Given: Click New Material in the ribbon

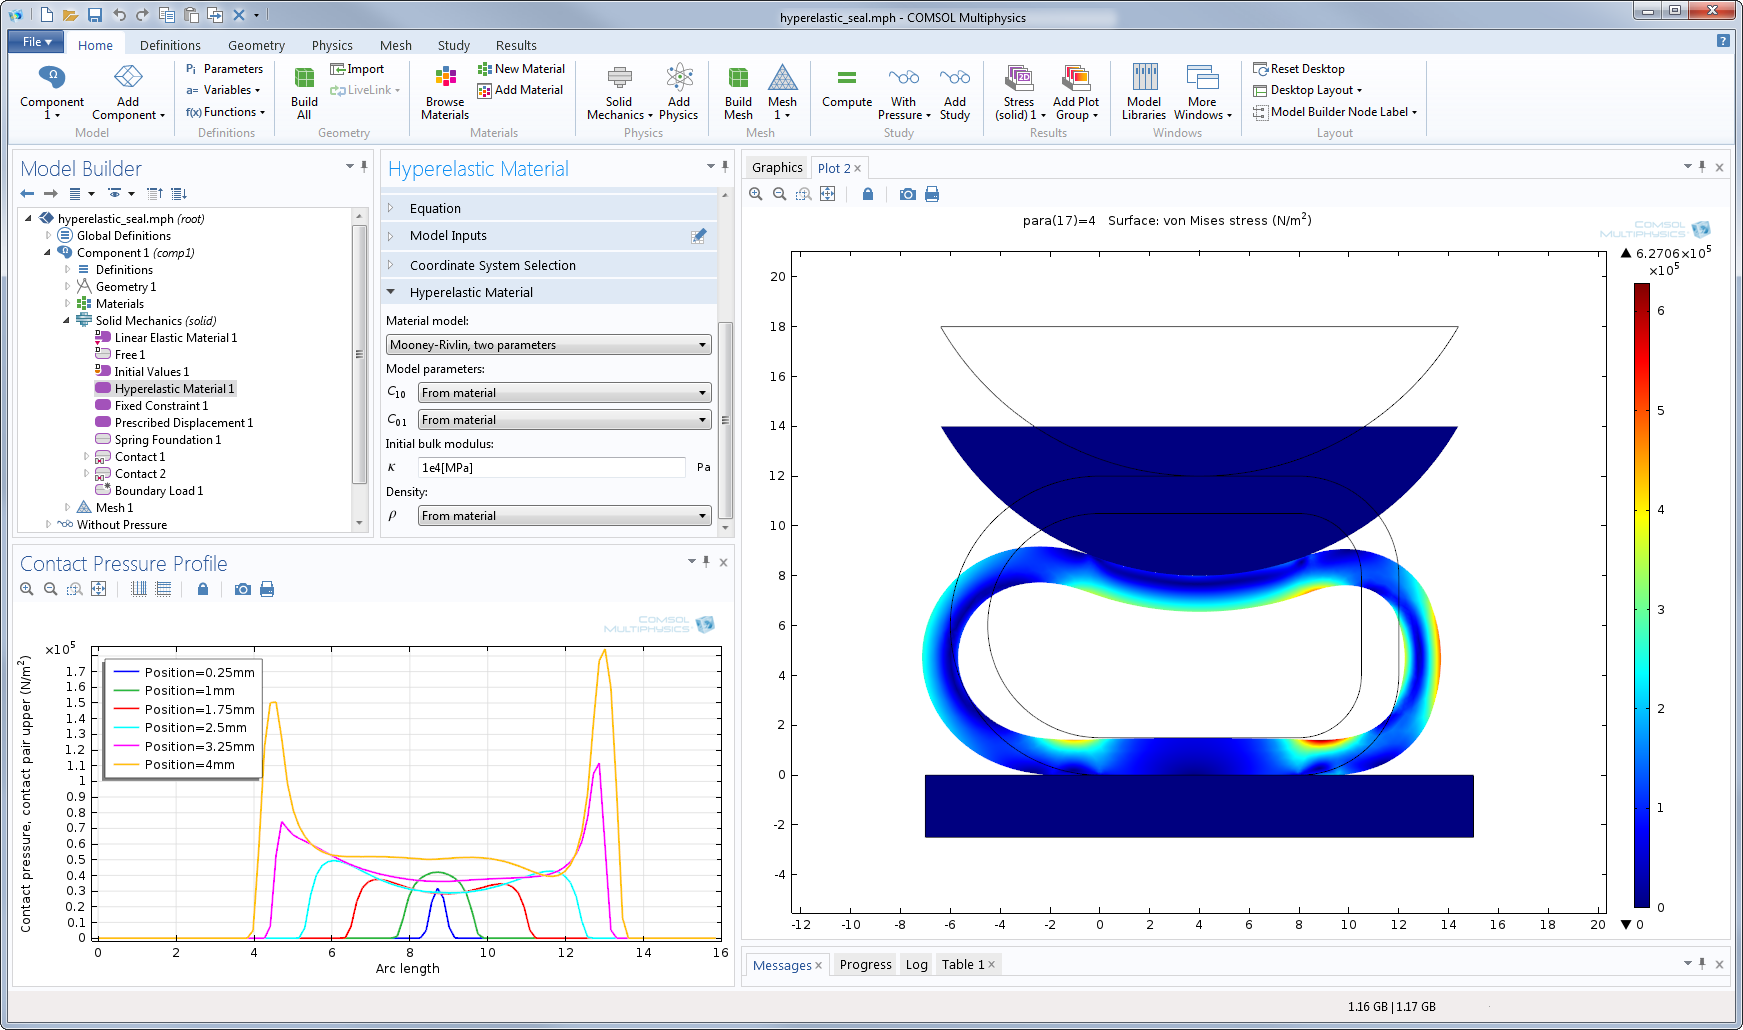Looking at the screenshot, I should pos(521,69).
